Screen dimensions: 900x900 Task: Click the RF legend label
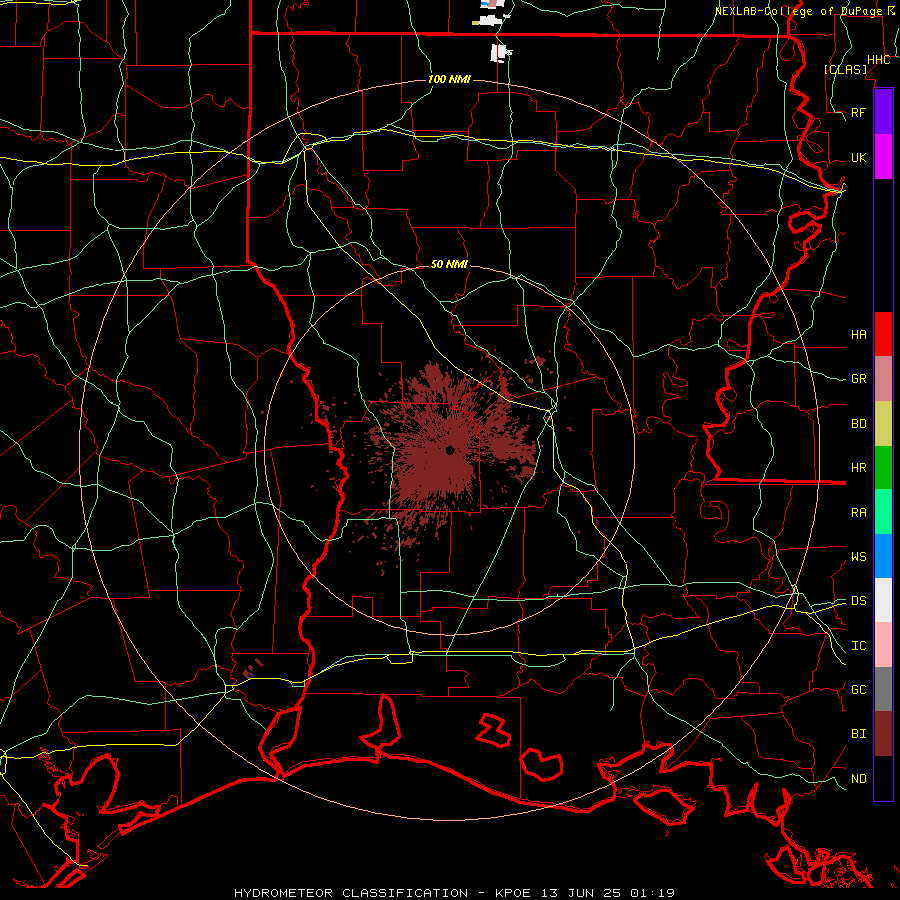[x=859, y=112]
